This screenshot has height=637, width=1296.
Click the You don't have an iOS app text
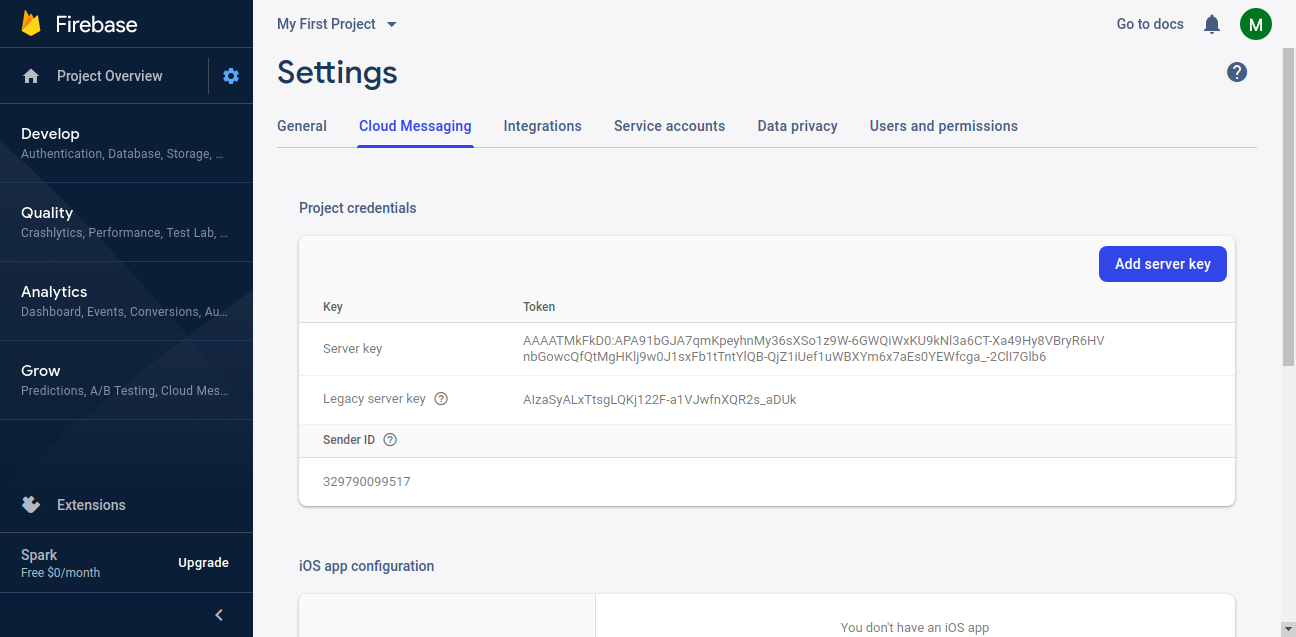click(915, 628)
